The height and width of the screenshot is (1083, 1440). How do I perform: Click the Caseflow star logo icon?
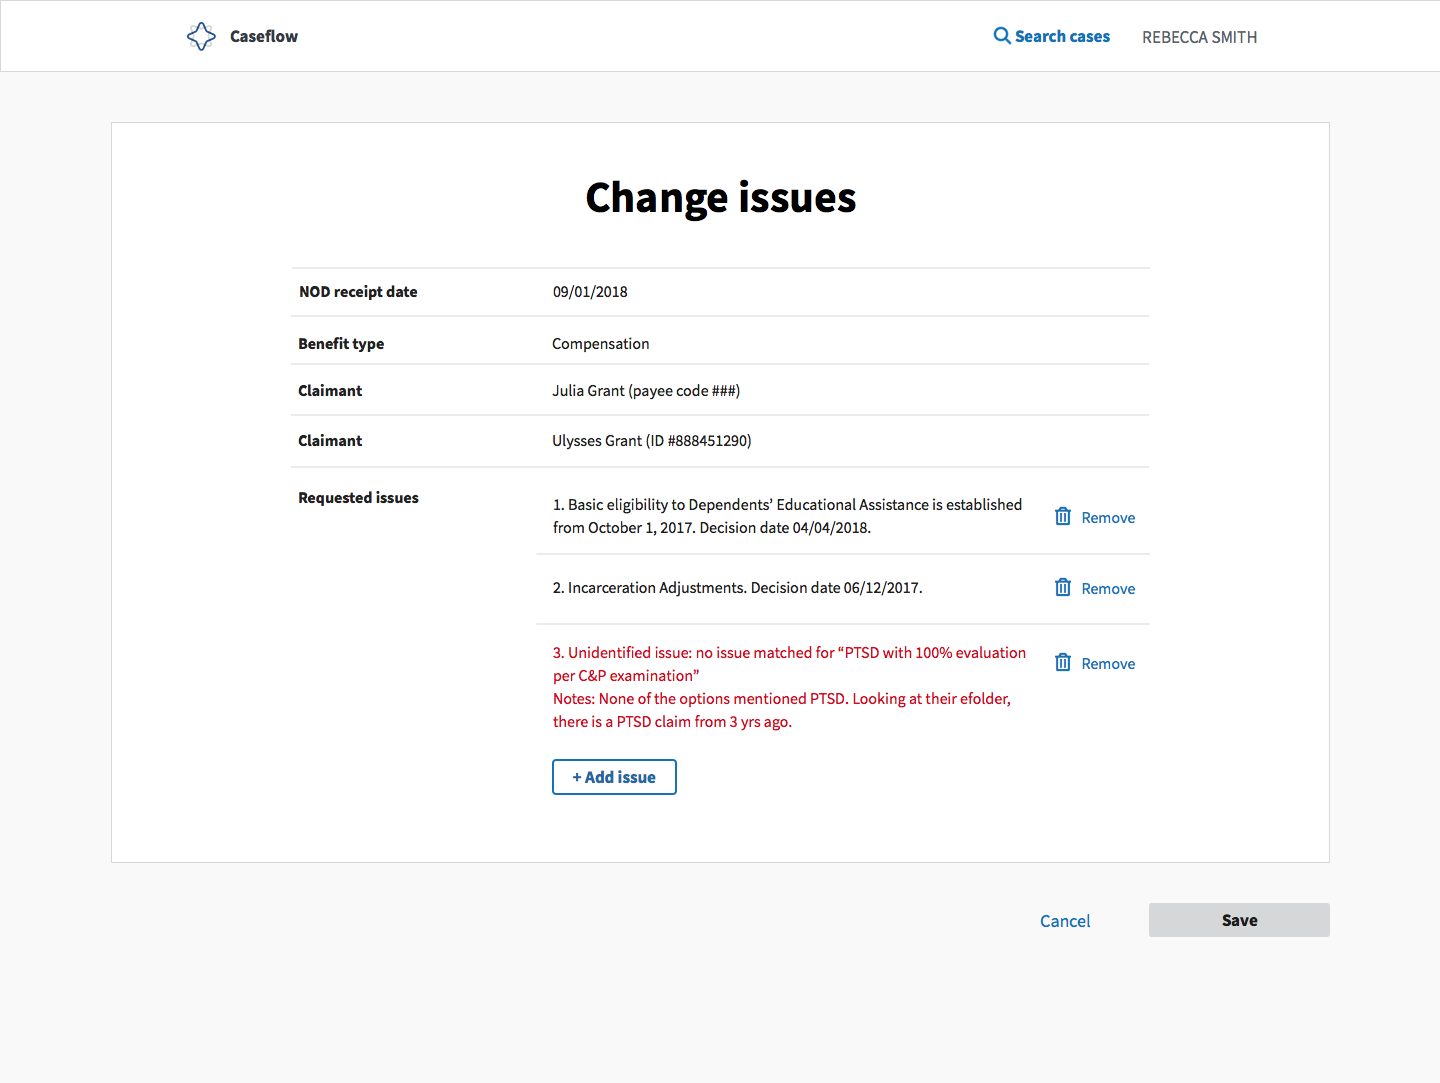(201, 37)
